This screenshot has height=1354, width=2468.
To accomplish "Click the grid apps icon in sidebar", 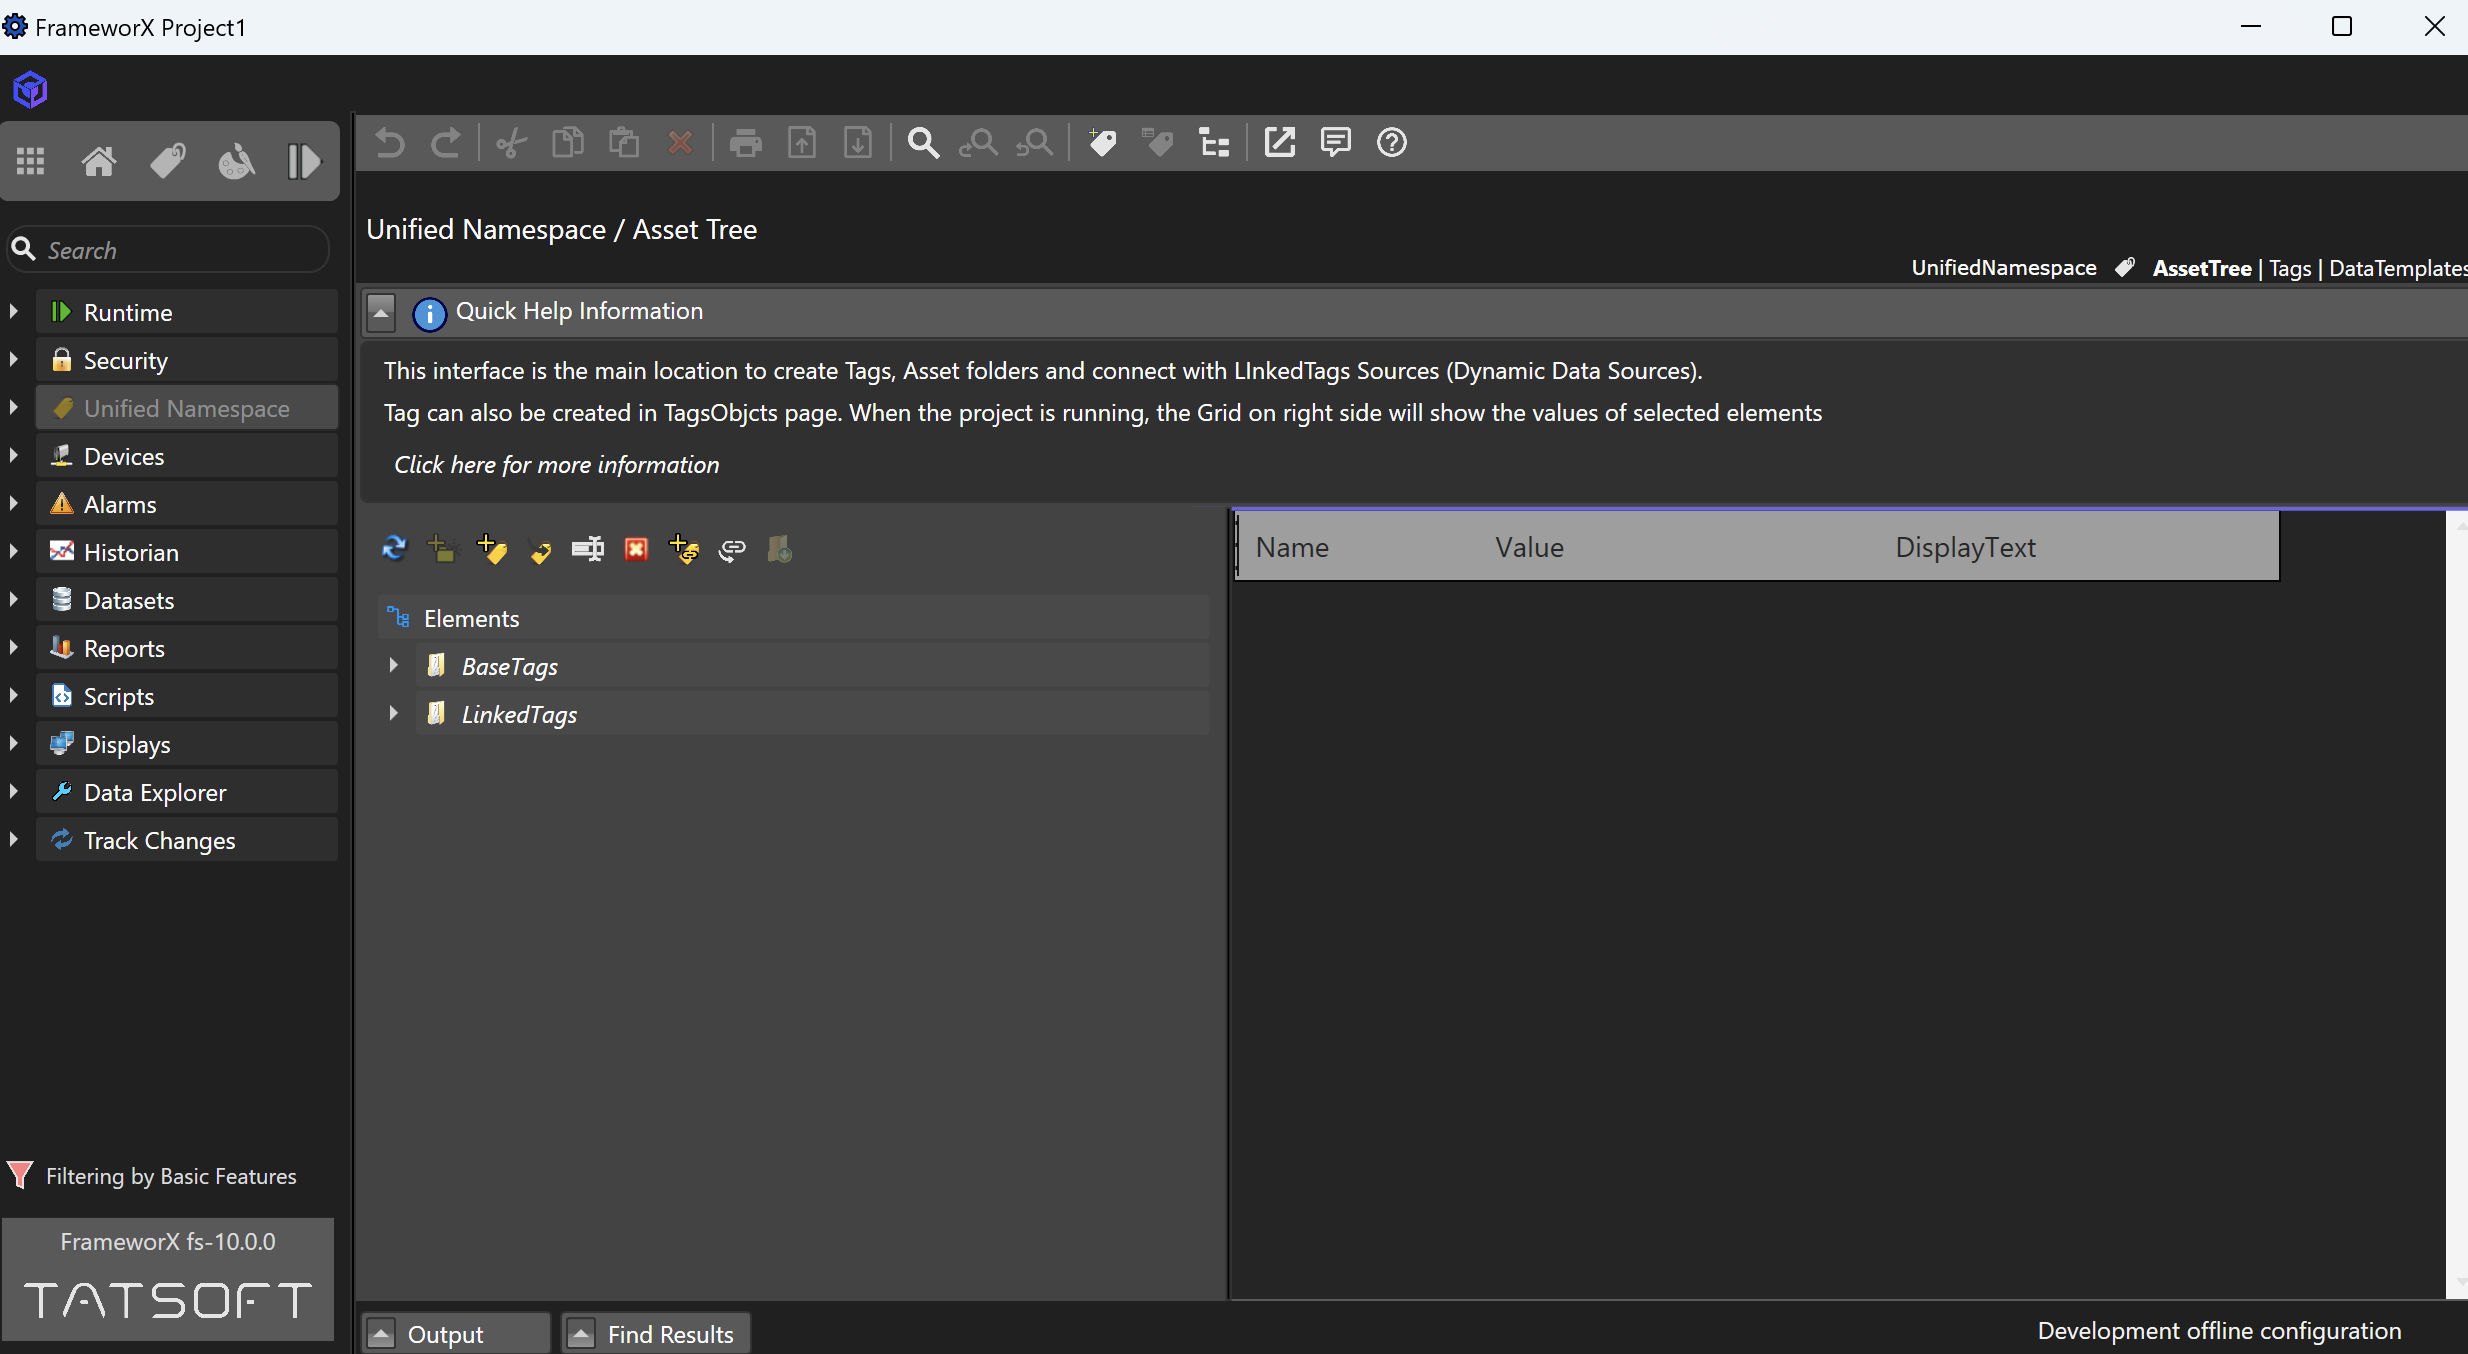I will [31, 161].
